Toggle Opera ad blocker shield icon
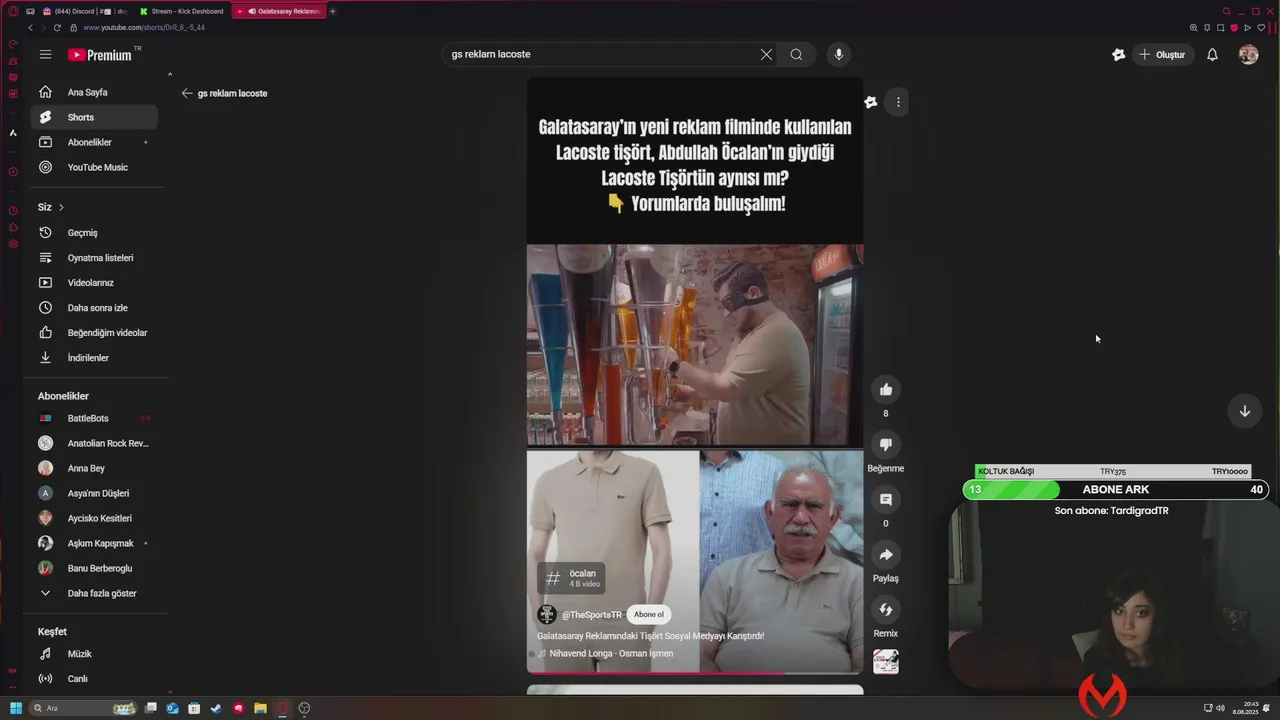Image resolution: width=1280 pixels, height=720 pixels. pos(1234,28)
